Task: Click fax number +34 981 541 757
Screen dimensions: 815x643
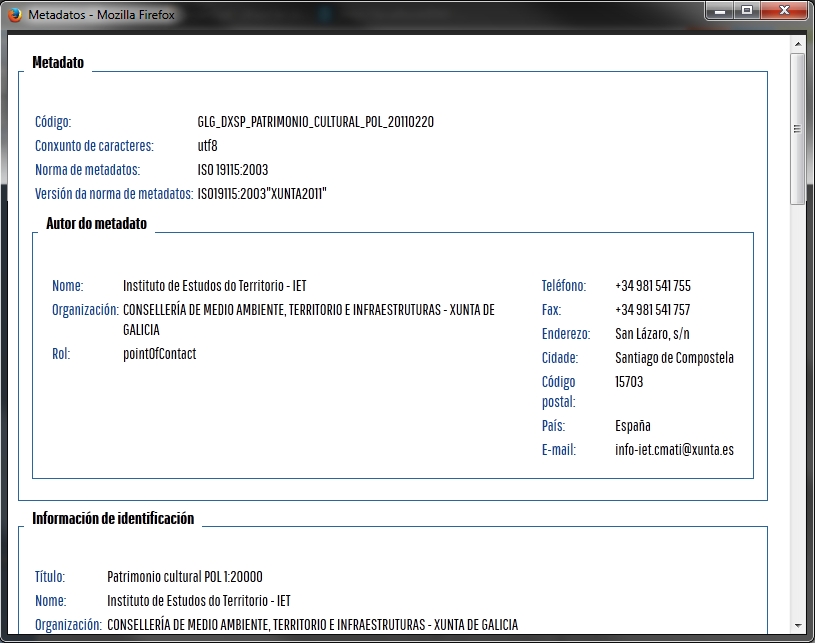Action: pos(652,309)
